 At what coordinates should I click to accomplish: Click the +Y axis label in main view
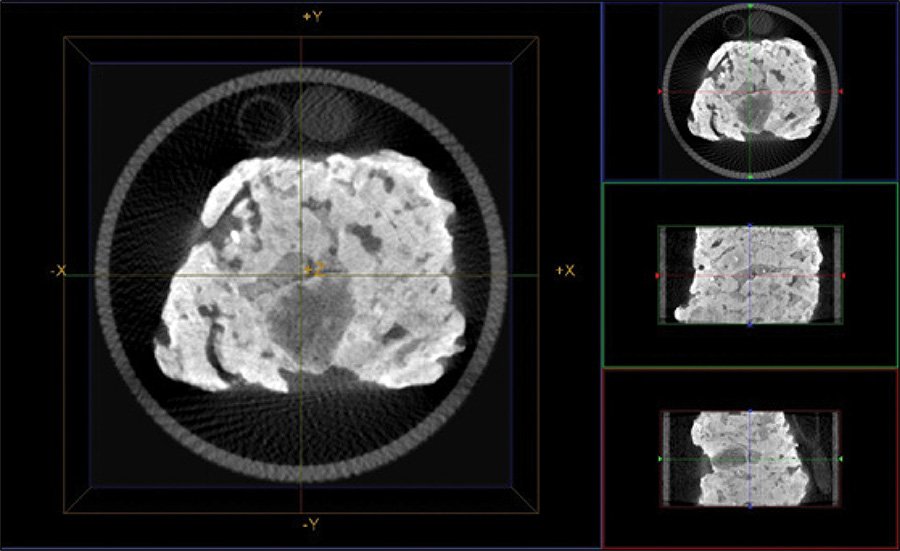tap(311, 17)
